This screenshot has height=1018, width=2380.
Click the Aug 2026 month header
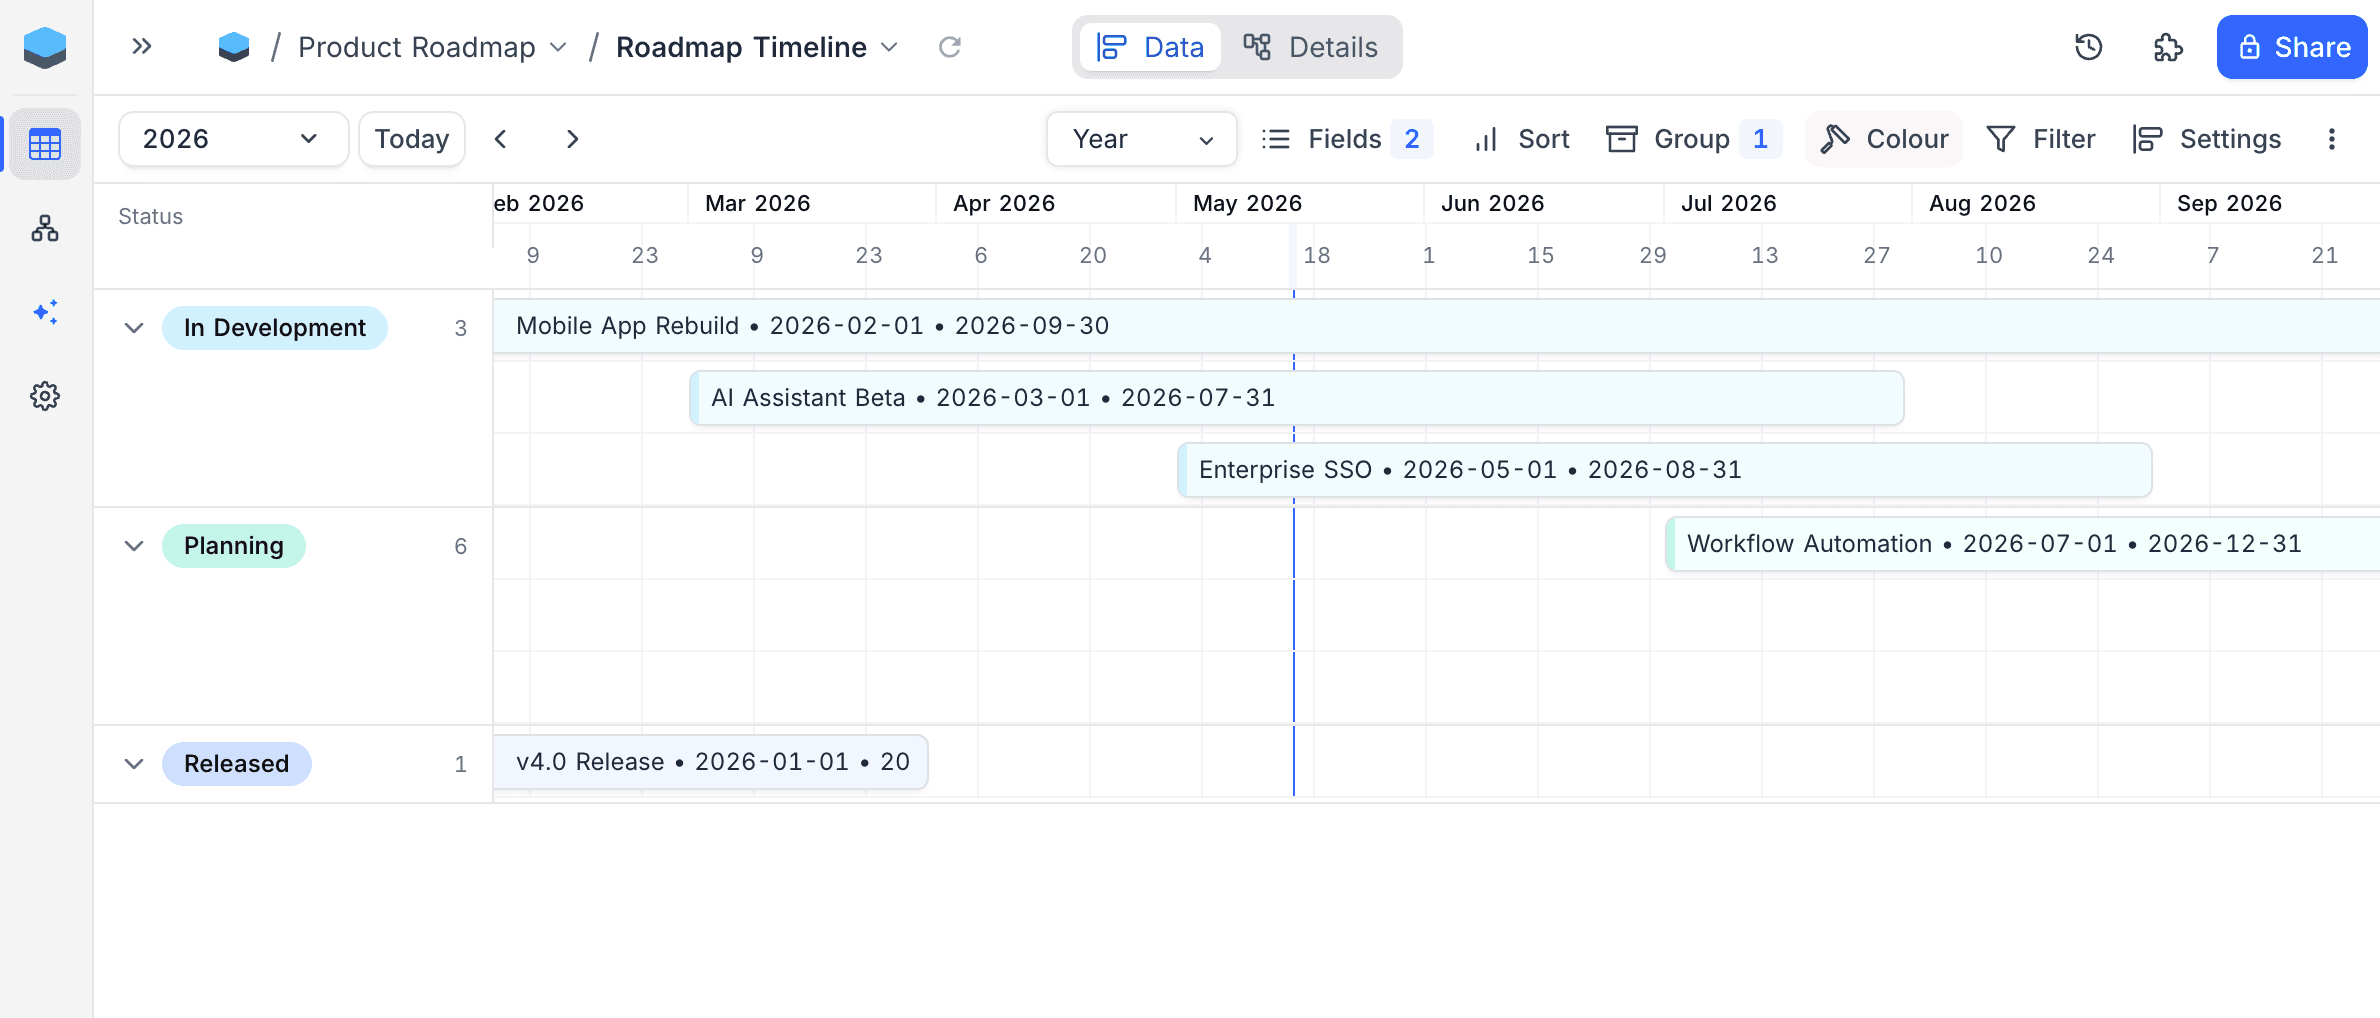click(x=1983, y=203)
